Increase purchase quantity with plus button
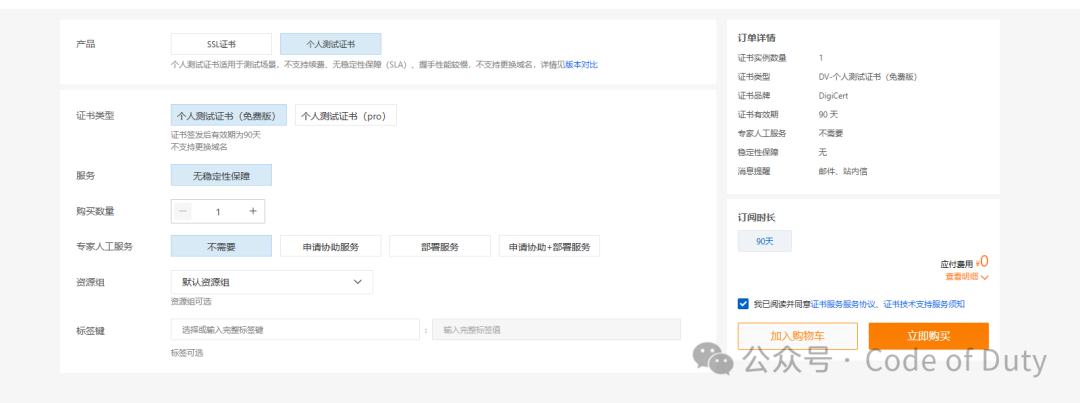 tap(253, 211)
